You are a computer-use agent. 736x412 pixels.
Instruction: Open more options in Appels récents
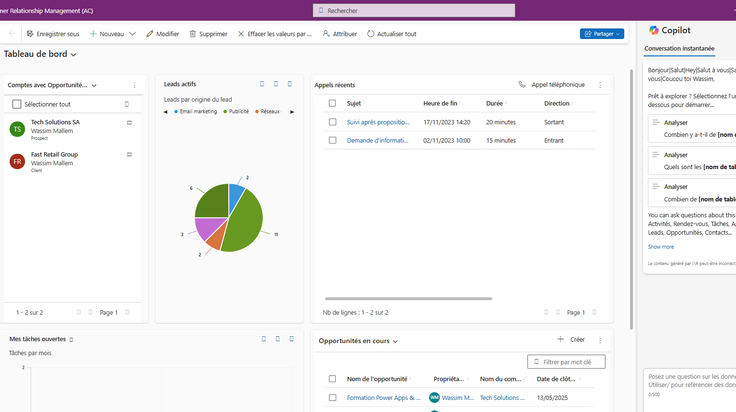[600, 85]
